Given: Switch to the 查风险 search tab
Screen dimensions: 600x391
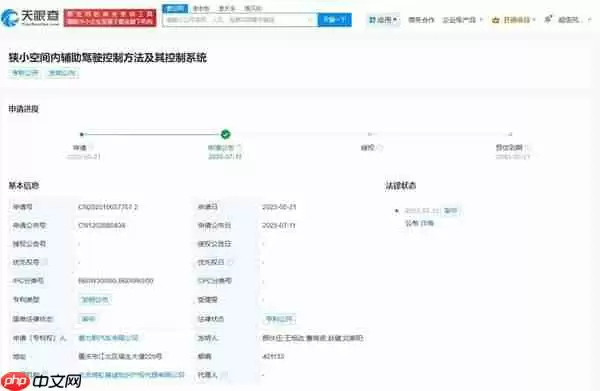Looking at the screenshot, I should pyautogui.click(x=253, y=8).
